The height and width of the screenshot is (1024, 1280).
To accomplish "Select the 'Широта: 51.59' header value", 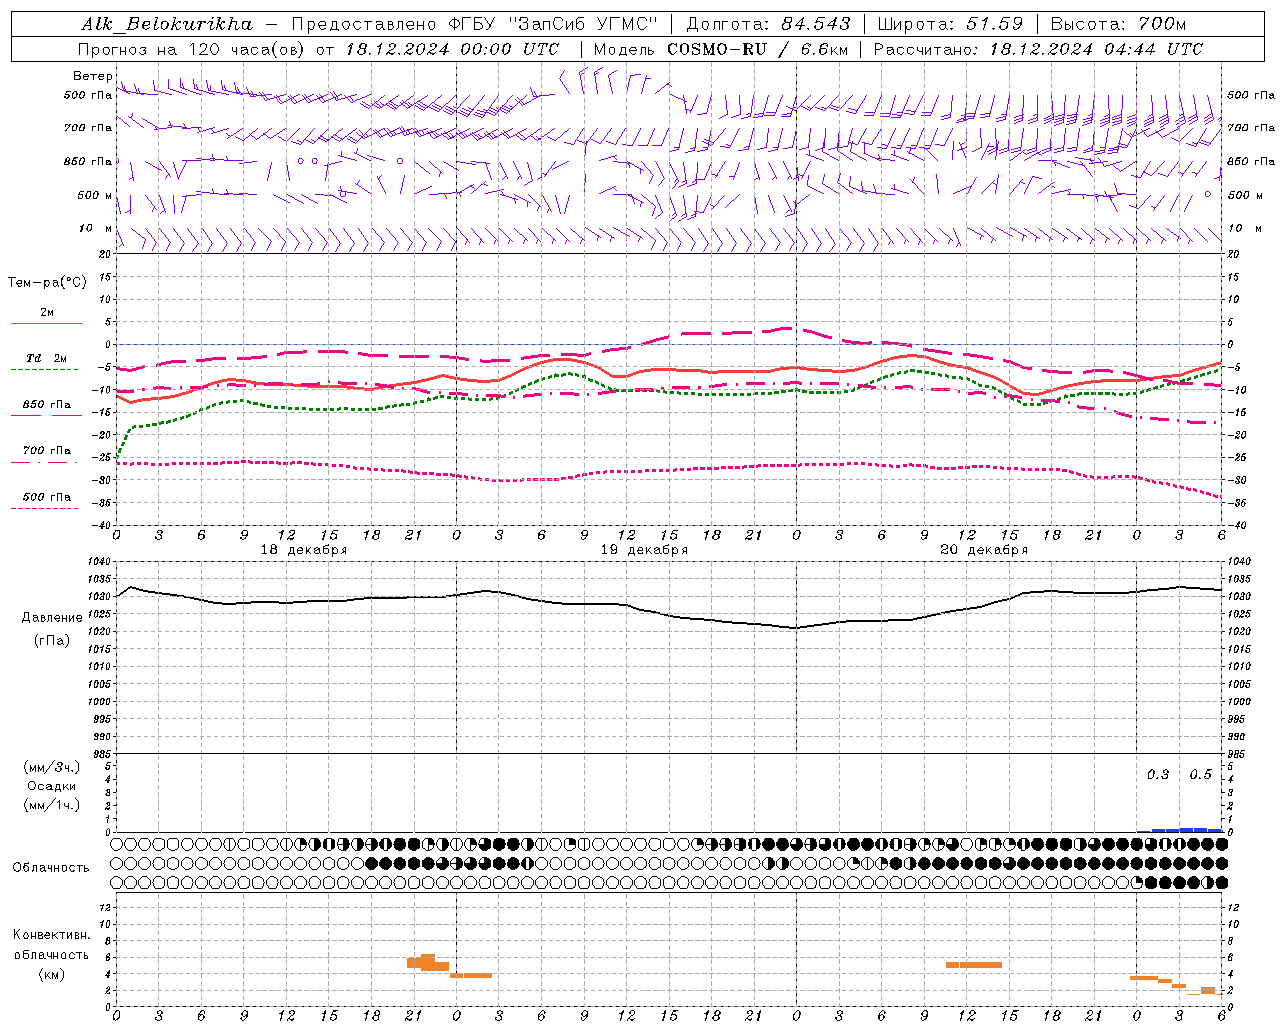I will (950, 24).
